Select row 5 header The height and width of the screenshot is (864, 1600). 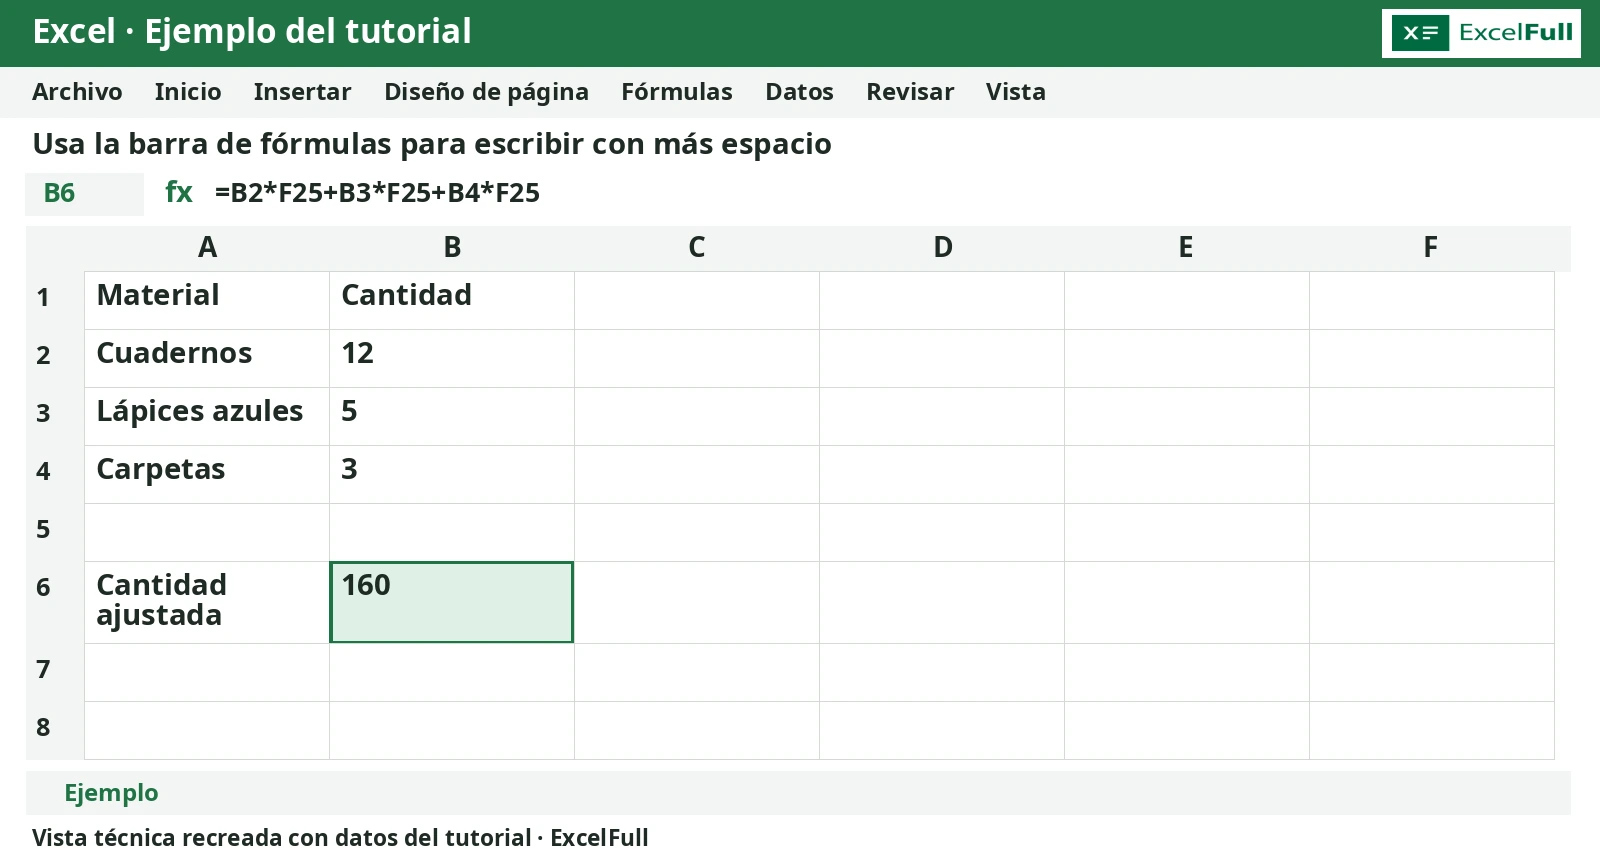pos(55,532)
